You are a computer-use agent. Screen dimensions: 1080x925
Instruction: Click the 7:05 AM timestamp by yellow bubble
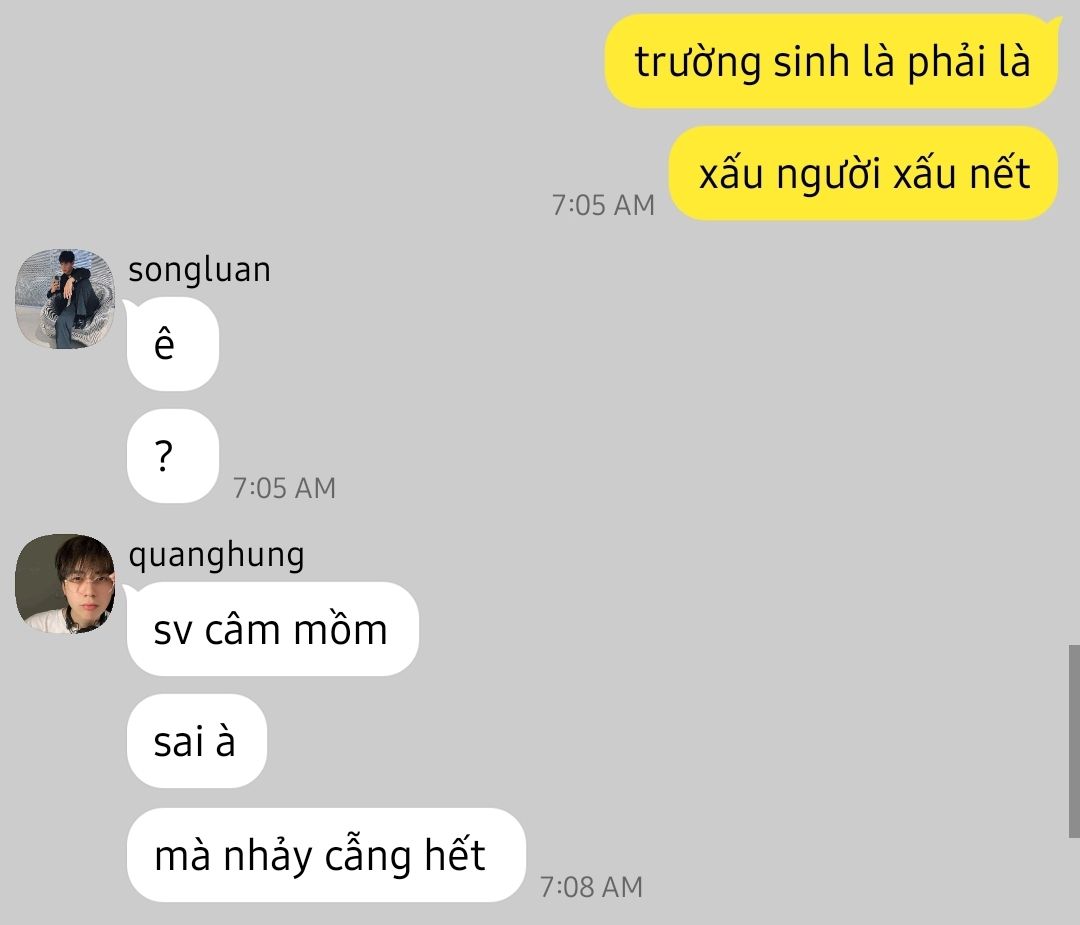point(603,205)
